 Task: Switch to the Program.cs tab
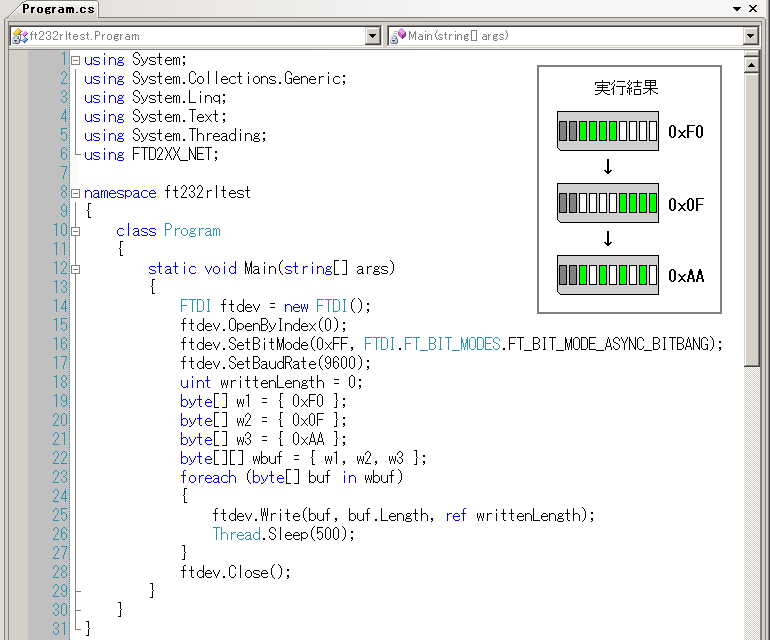coord(58,9)
